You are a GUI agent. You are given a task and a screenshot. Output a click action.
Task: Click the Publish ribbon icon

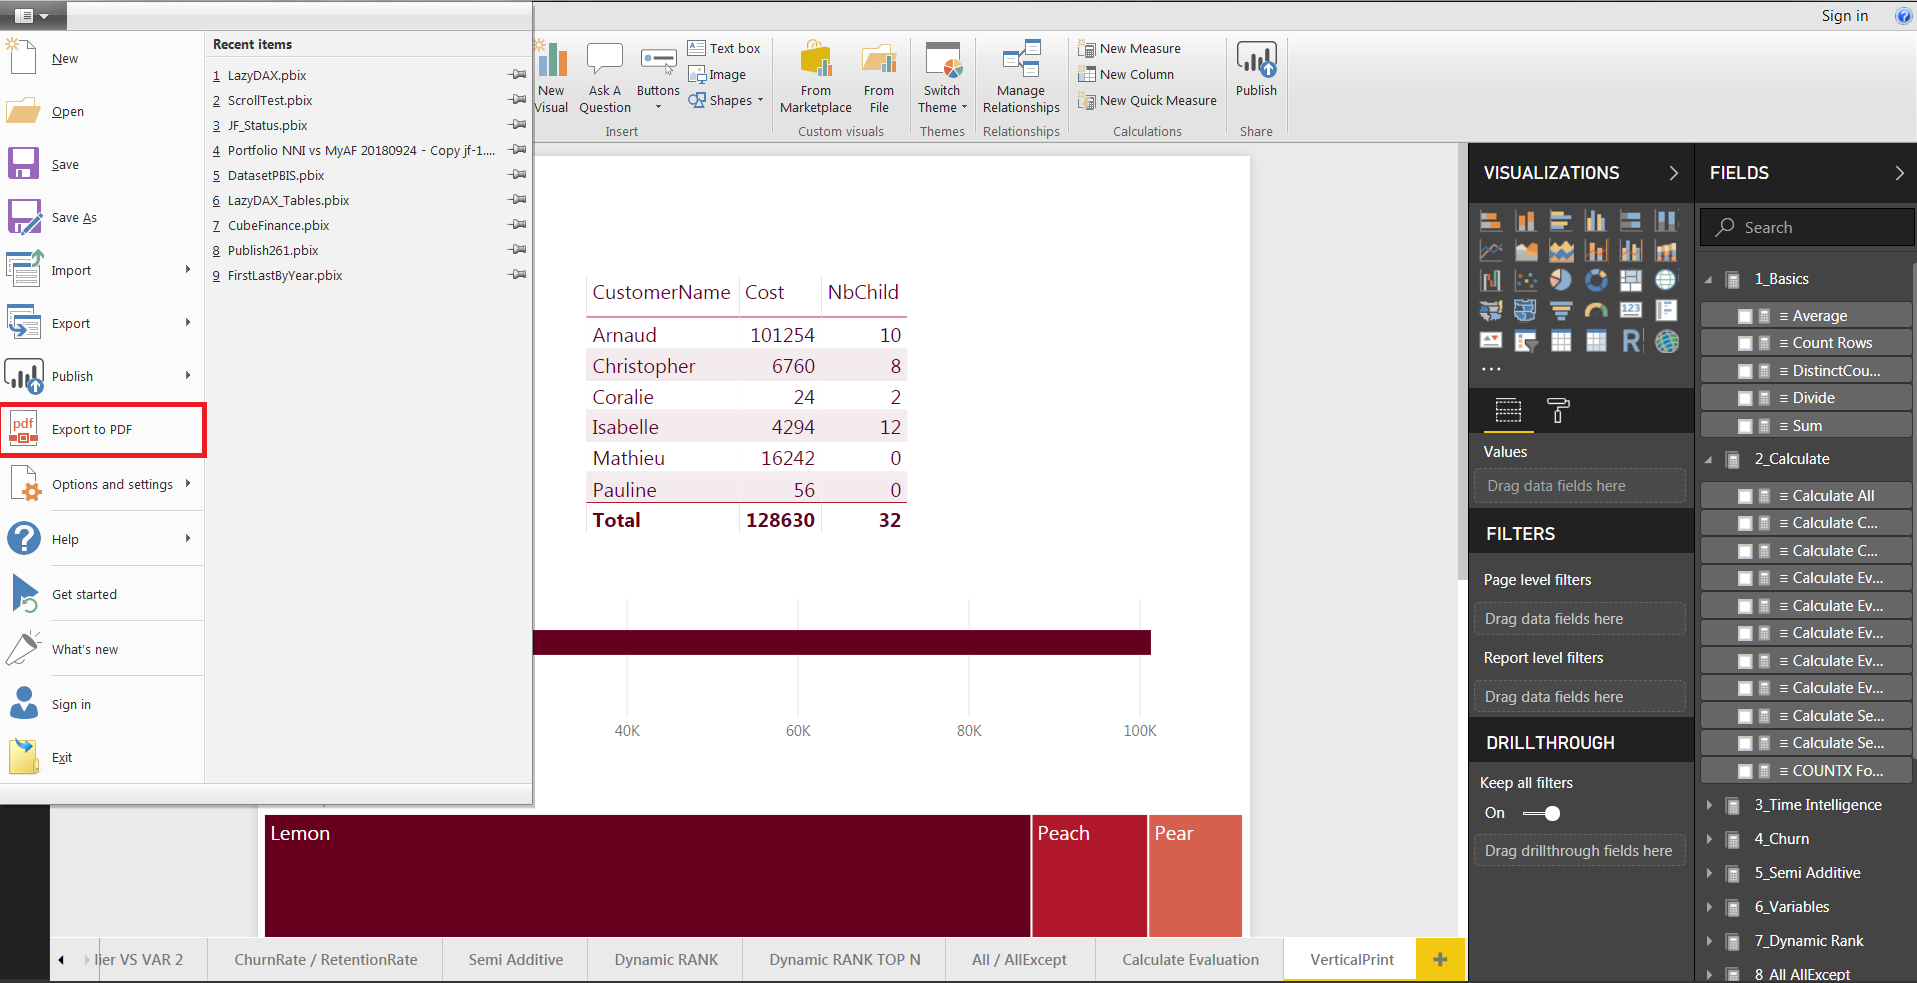click(x=1256, y=70)
